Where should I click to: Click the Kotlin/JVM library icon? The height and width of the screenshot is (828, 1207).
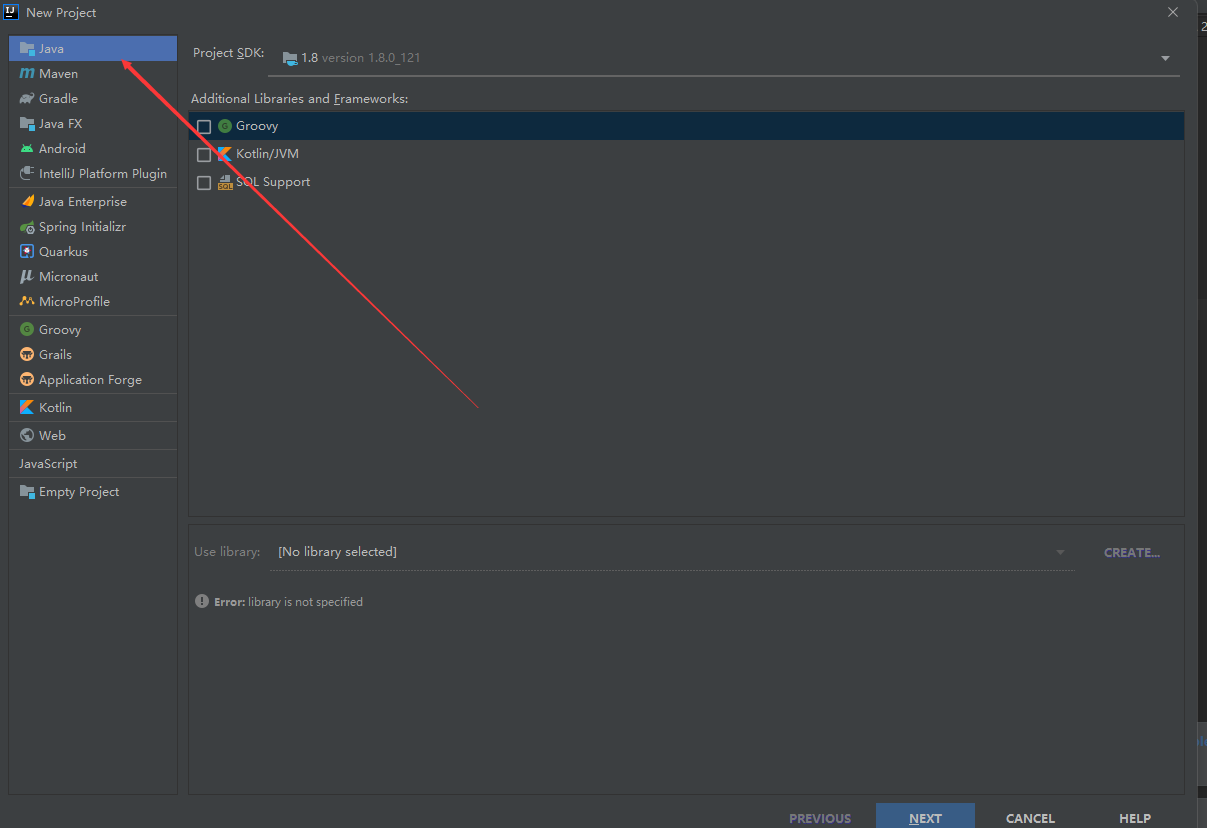[x=225, y=154]
